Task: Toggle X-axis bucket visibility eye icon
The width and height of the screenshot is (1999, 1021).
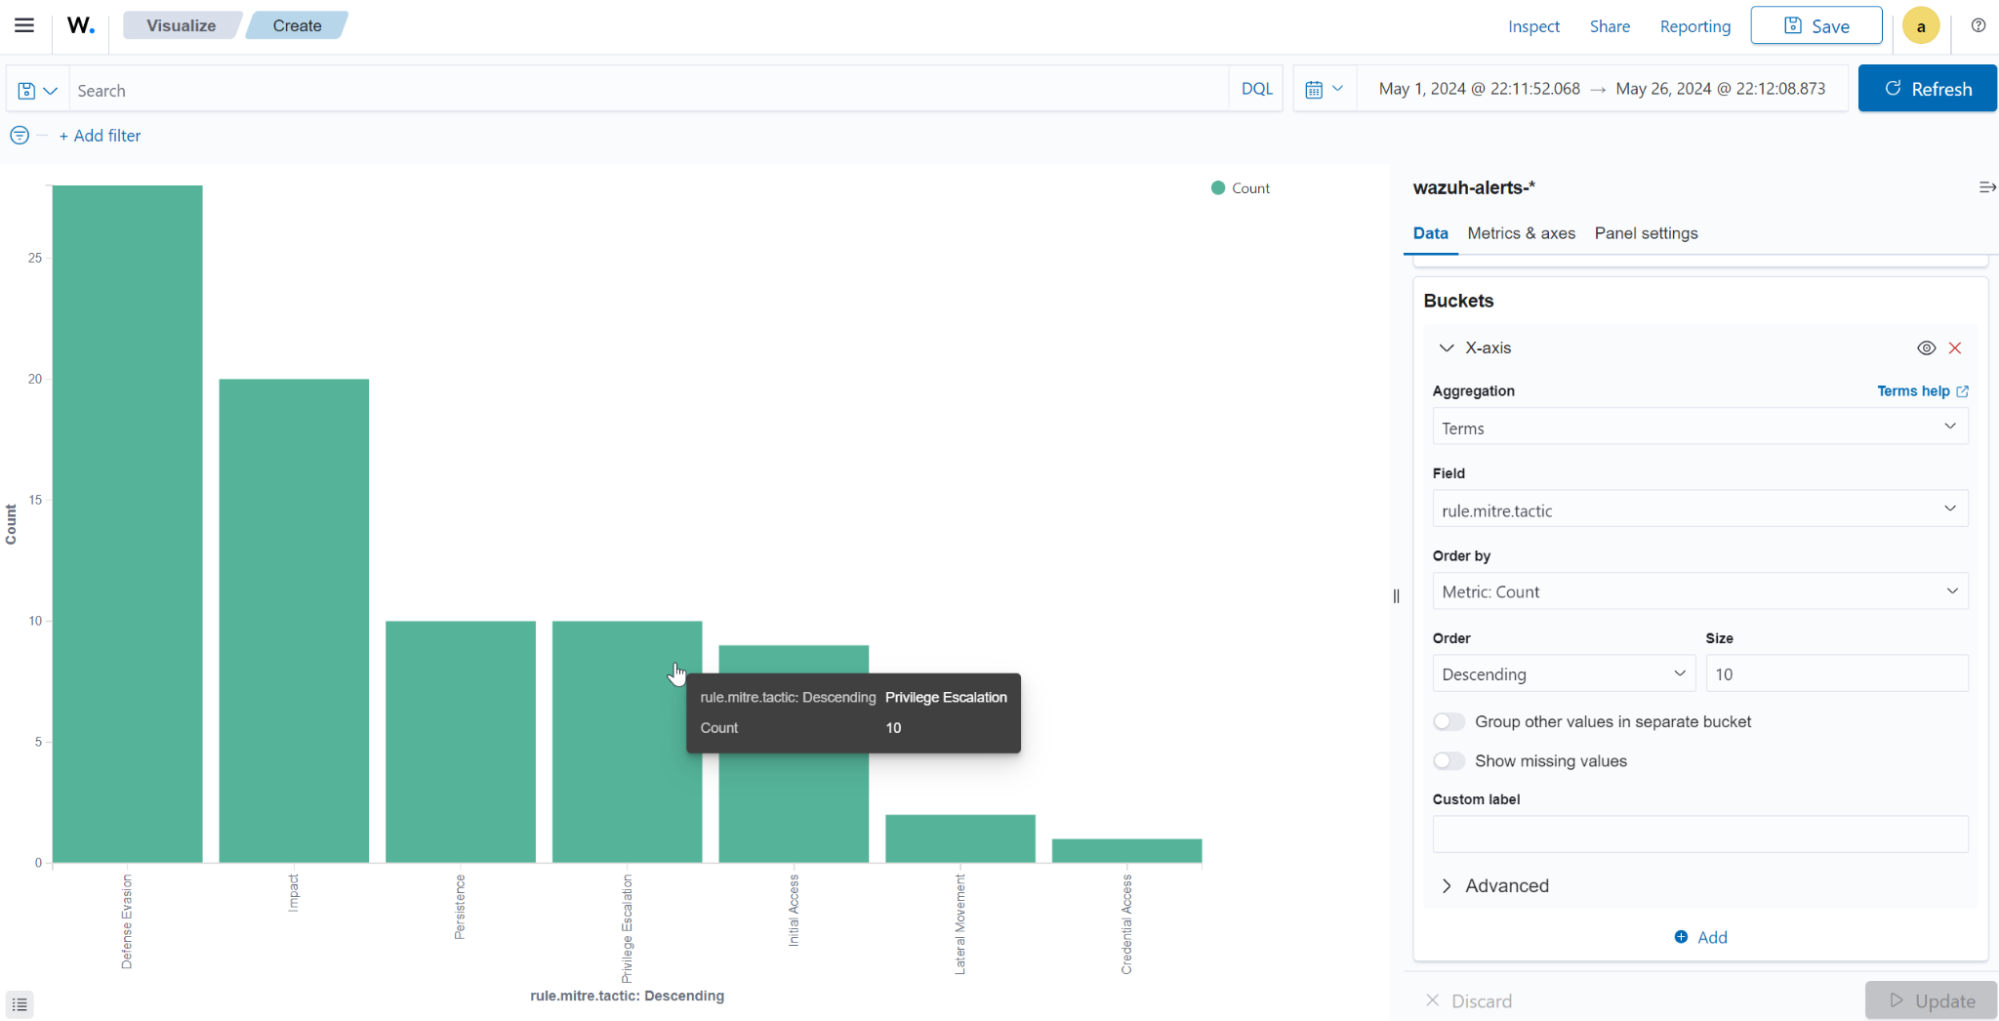Action: coord(1926,347)
